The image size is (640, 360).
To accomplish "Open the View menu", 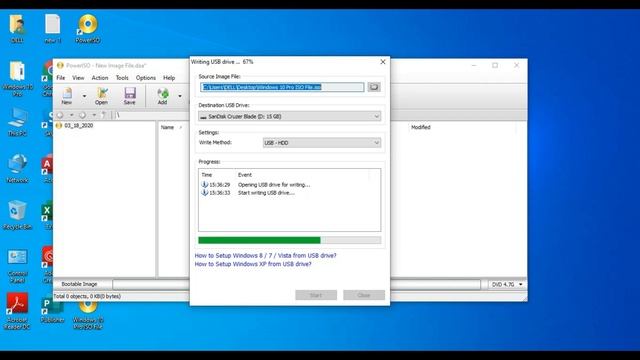I will pyautogui.click(x=78, y=78).
